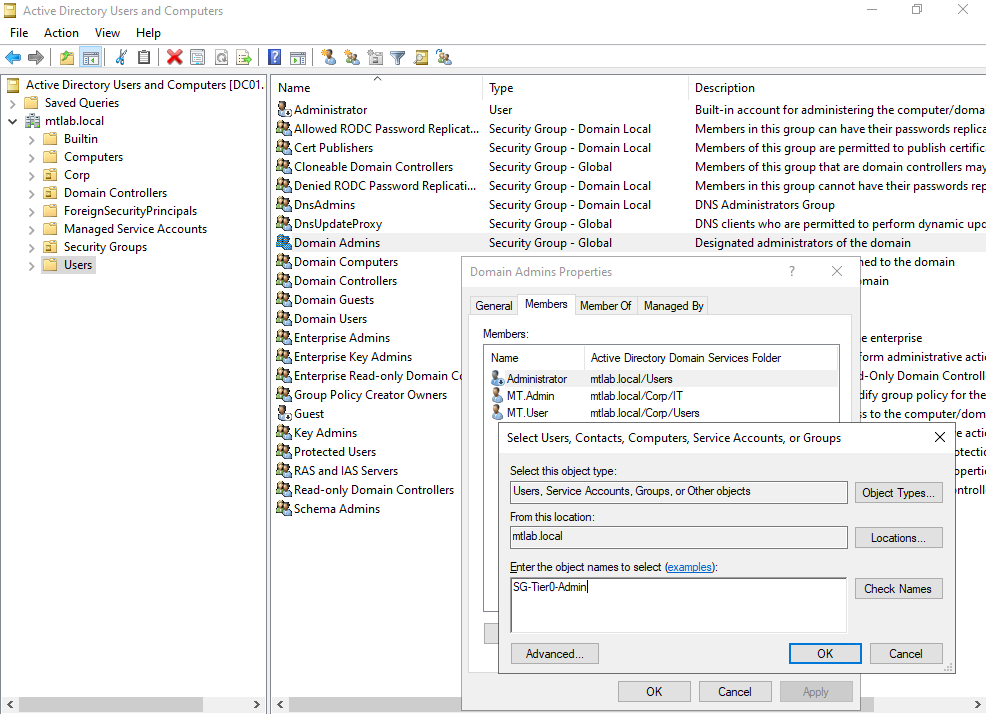The width and height of the screenshot is (986, 714).
Task: Open the View menu
Action: point(107,33)
